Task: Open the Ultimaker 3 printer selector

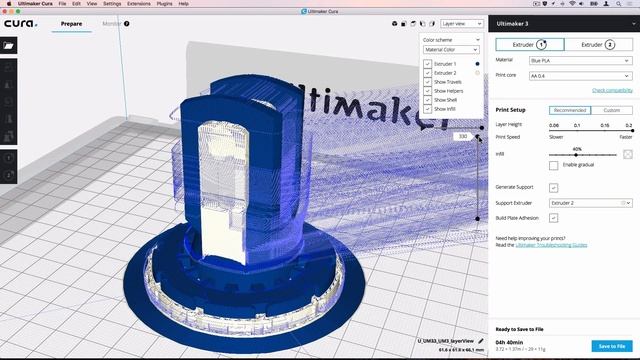Action: pos(564,24)
